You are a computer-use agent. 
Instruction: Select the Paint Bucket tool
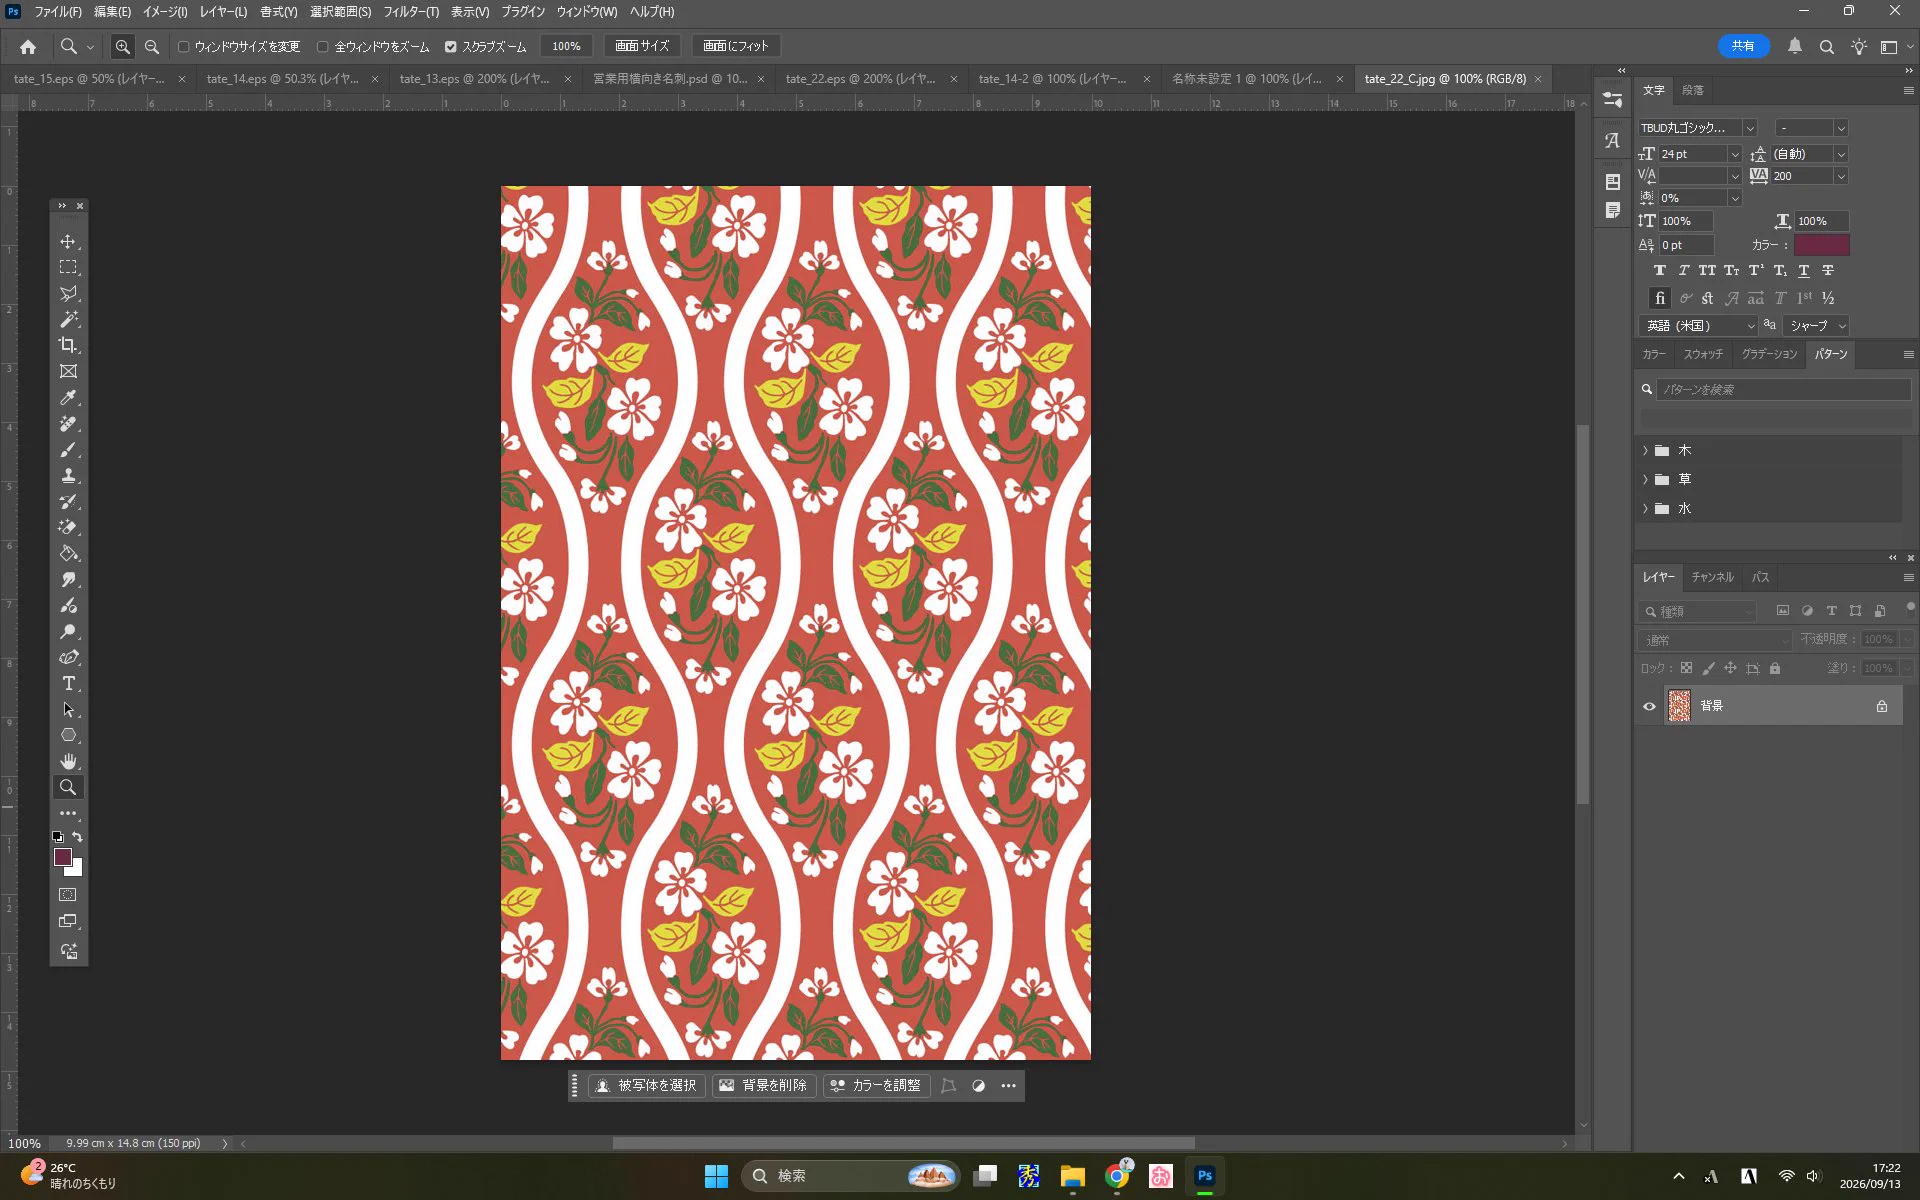68,553
